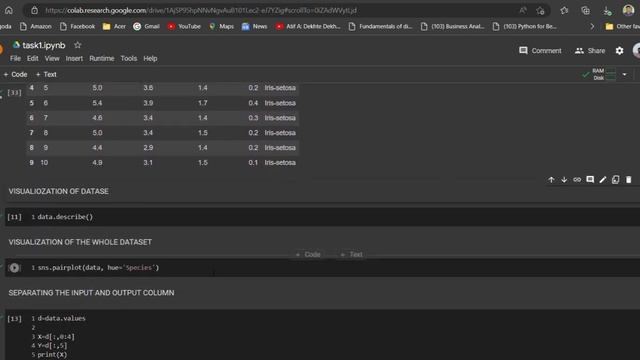Click the VISUALIOZATION OF DATASE heading

(x=59, y=191)
